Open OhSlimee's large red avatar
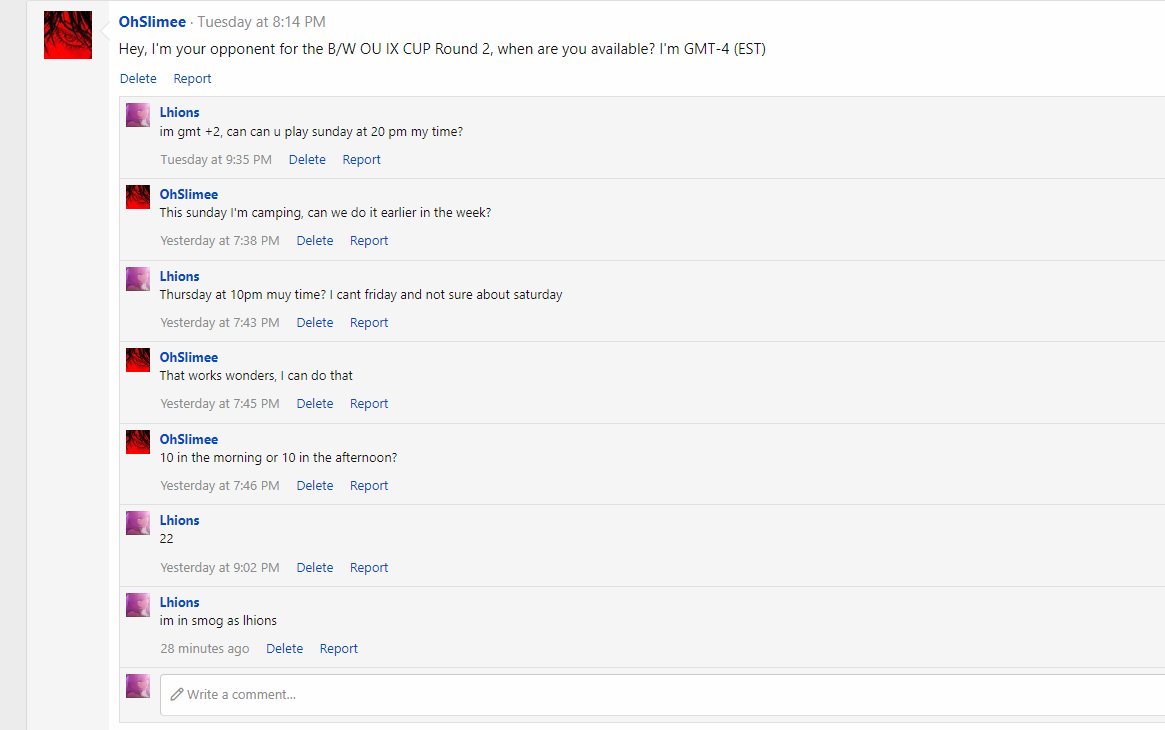The width and height of the screenshot is (1165, 730). 68,35
